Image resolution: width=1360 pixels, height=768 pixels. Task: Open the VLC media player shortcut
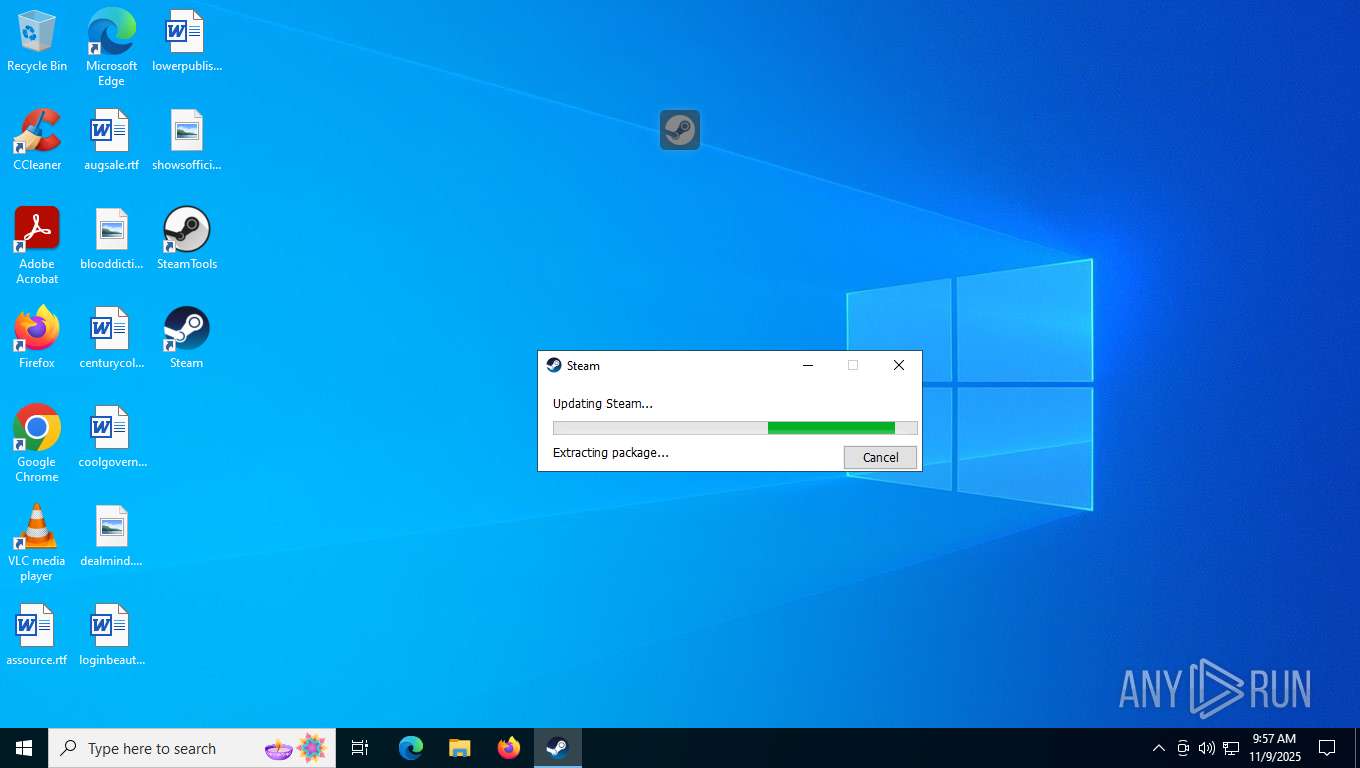pos(37,543)
